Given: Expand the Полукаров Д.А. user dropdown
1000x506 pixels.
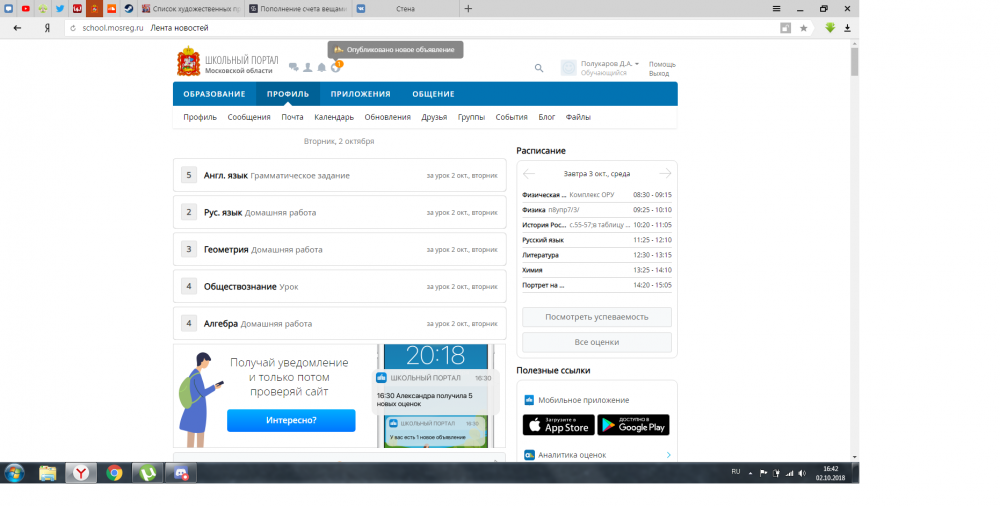Looking at the screenshot, I should pyautogui.click(x=637, y=64).
